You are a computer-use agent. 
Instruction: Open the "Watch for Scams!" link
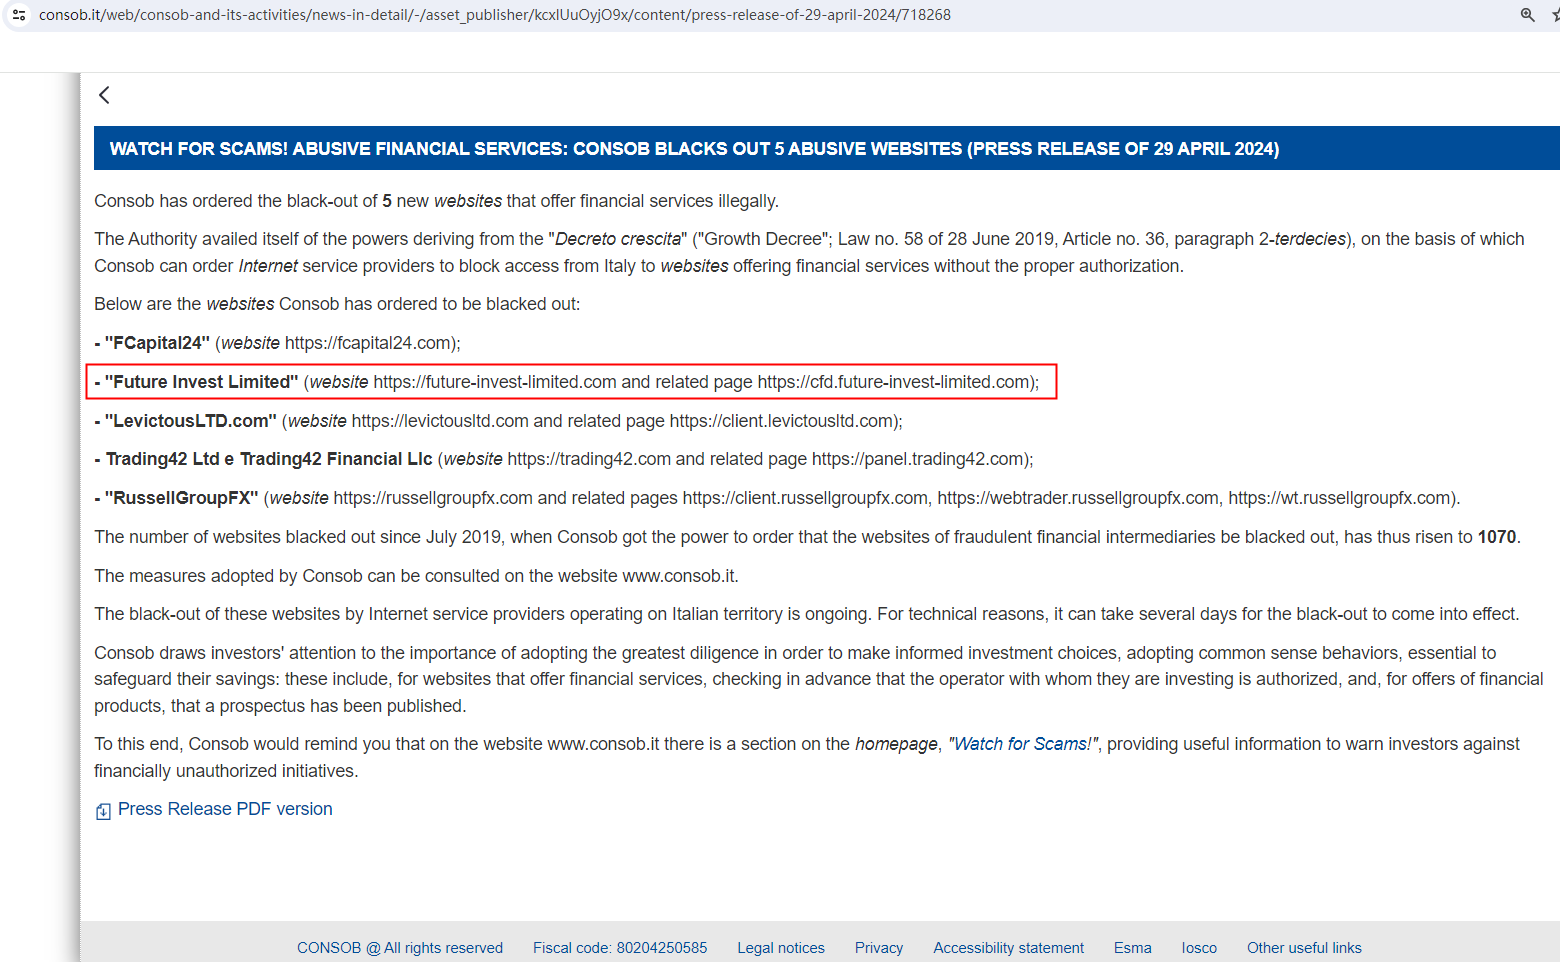[1022, 744]
